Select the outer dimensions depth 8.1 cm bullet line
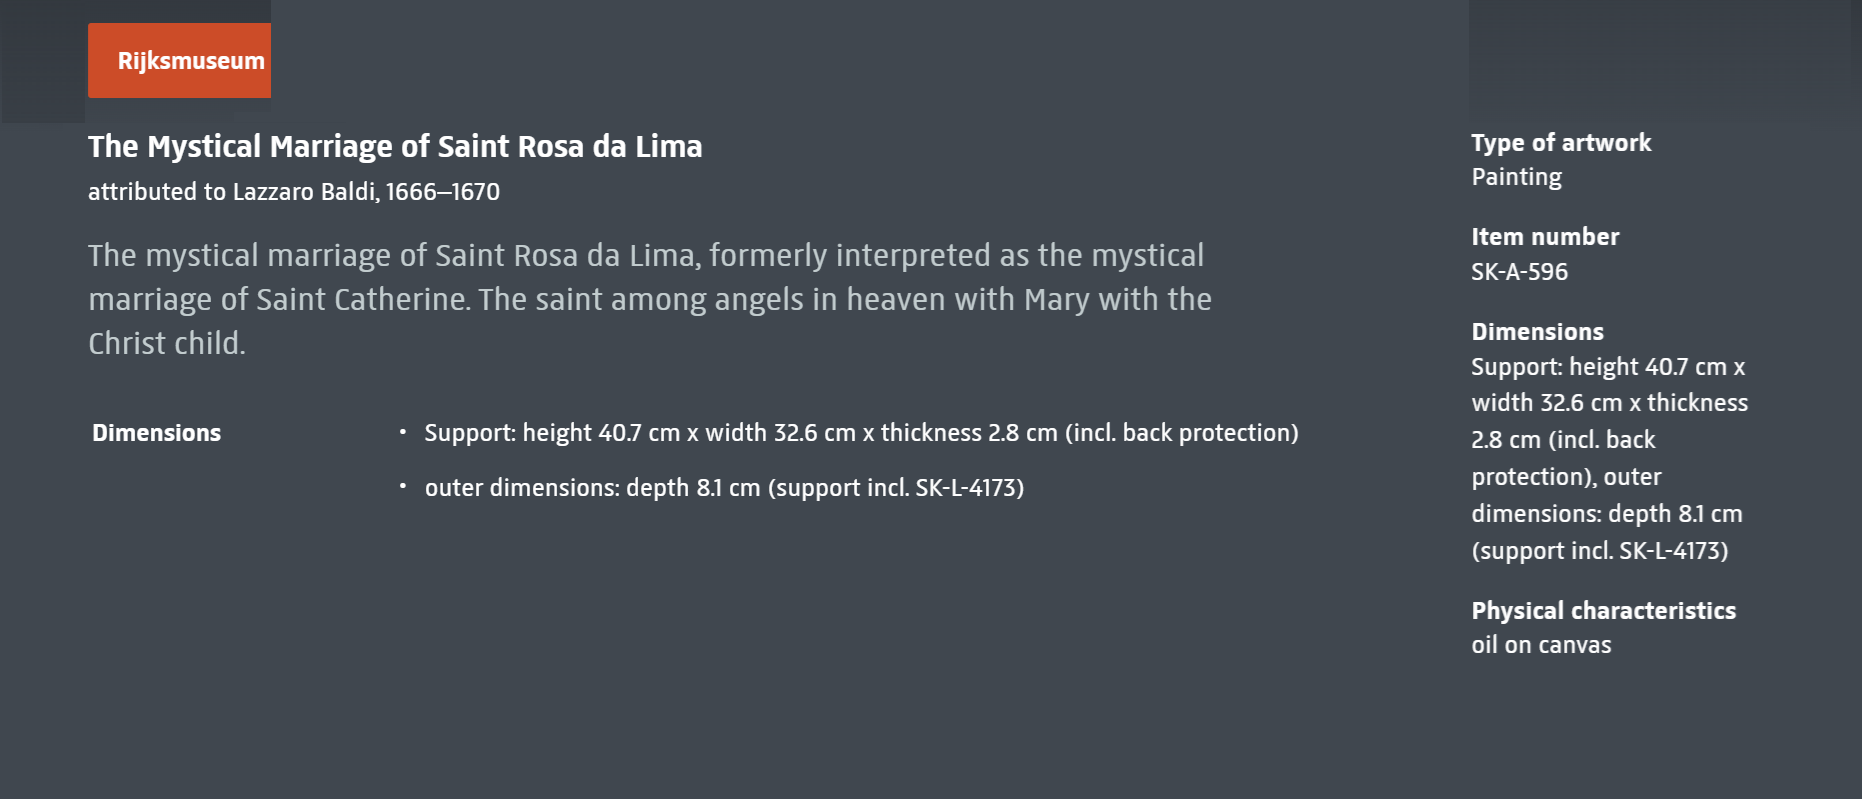1862x799 pixels. coord(724,488)
